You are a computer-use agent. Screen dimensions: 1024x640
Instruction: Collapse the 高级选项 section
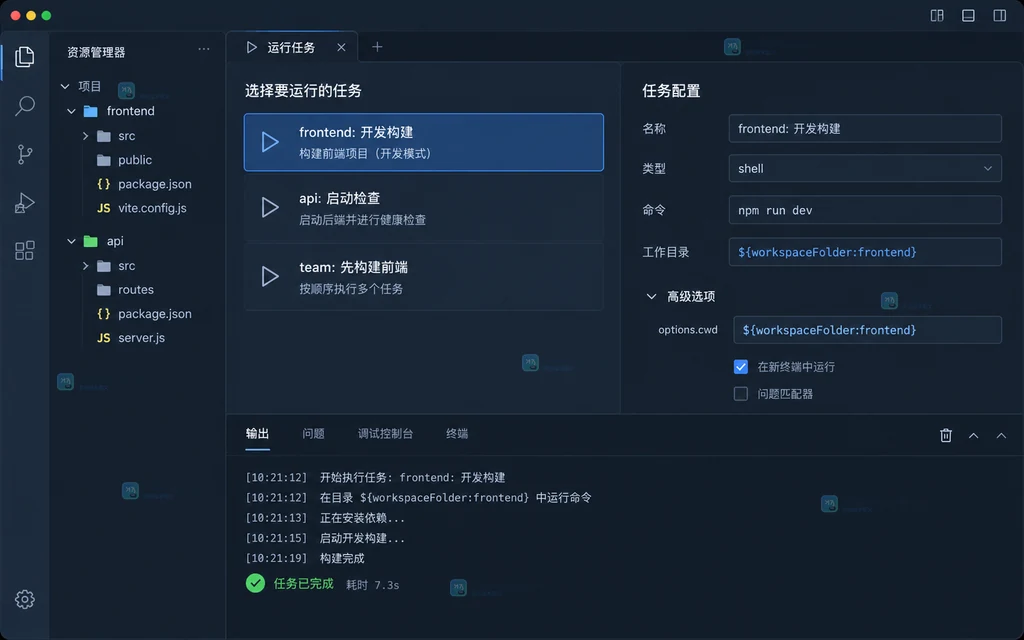pyautogui.click(x=651, y=296)
